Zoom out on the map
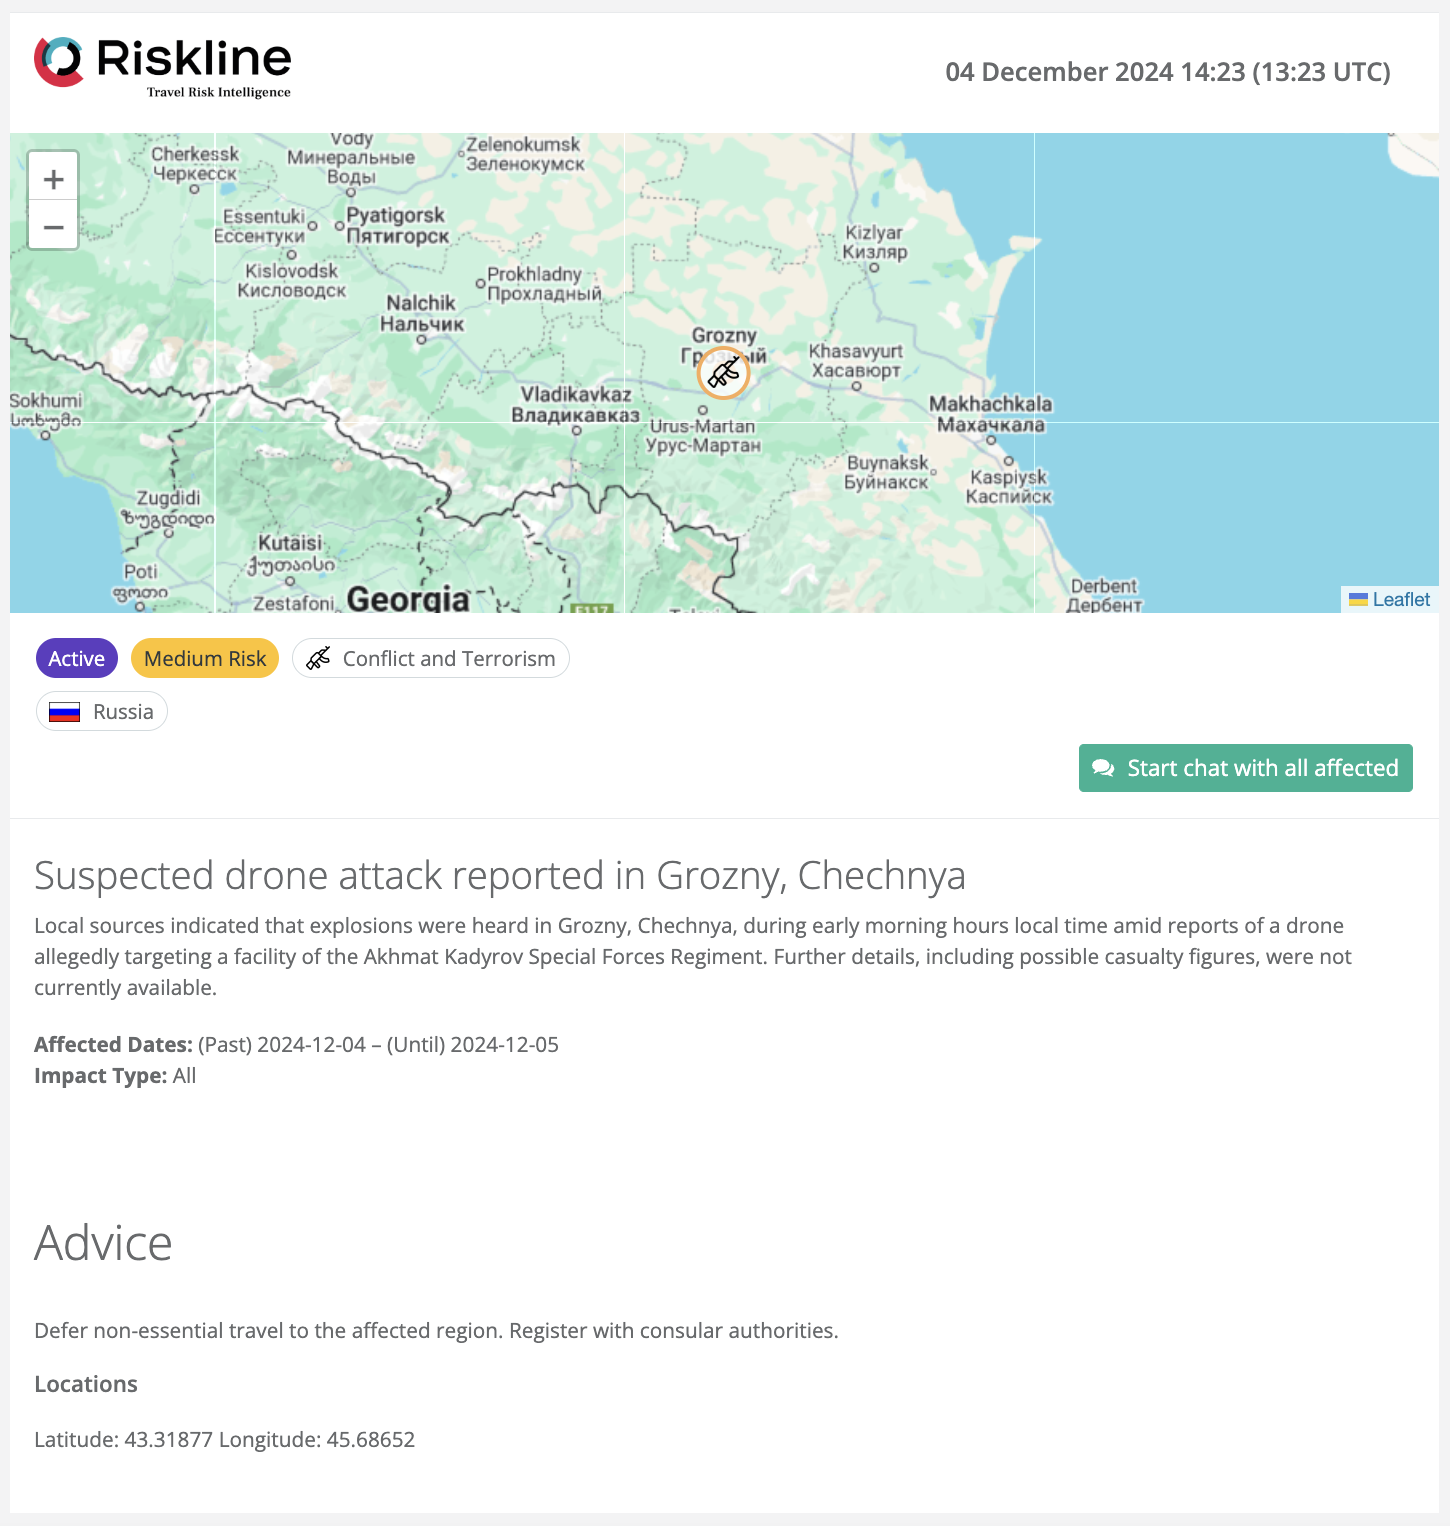 pyautogui.click(x=53, y=228)
